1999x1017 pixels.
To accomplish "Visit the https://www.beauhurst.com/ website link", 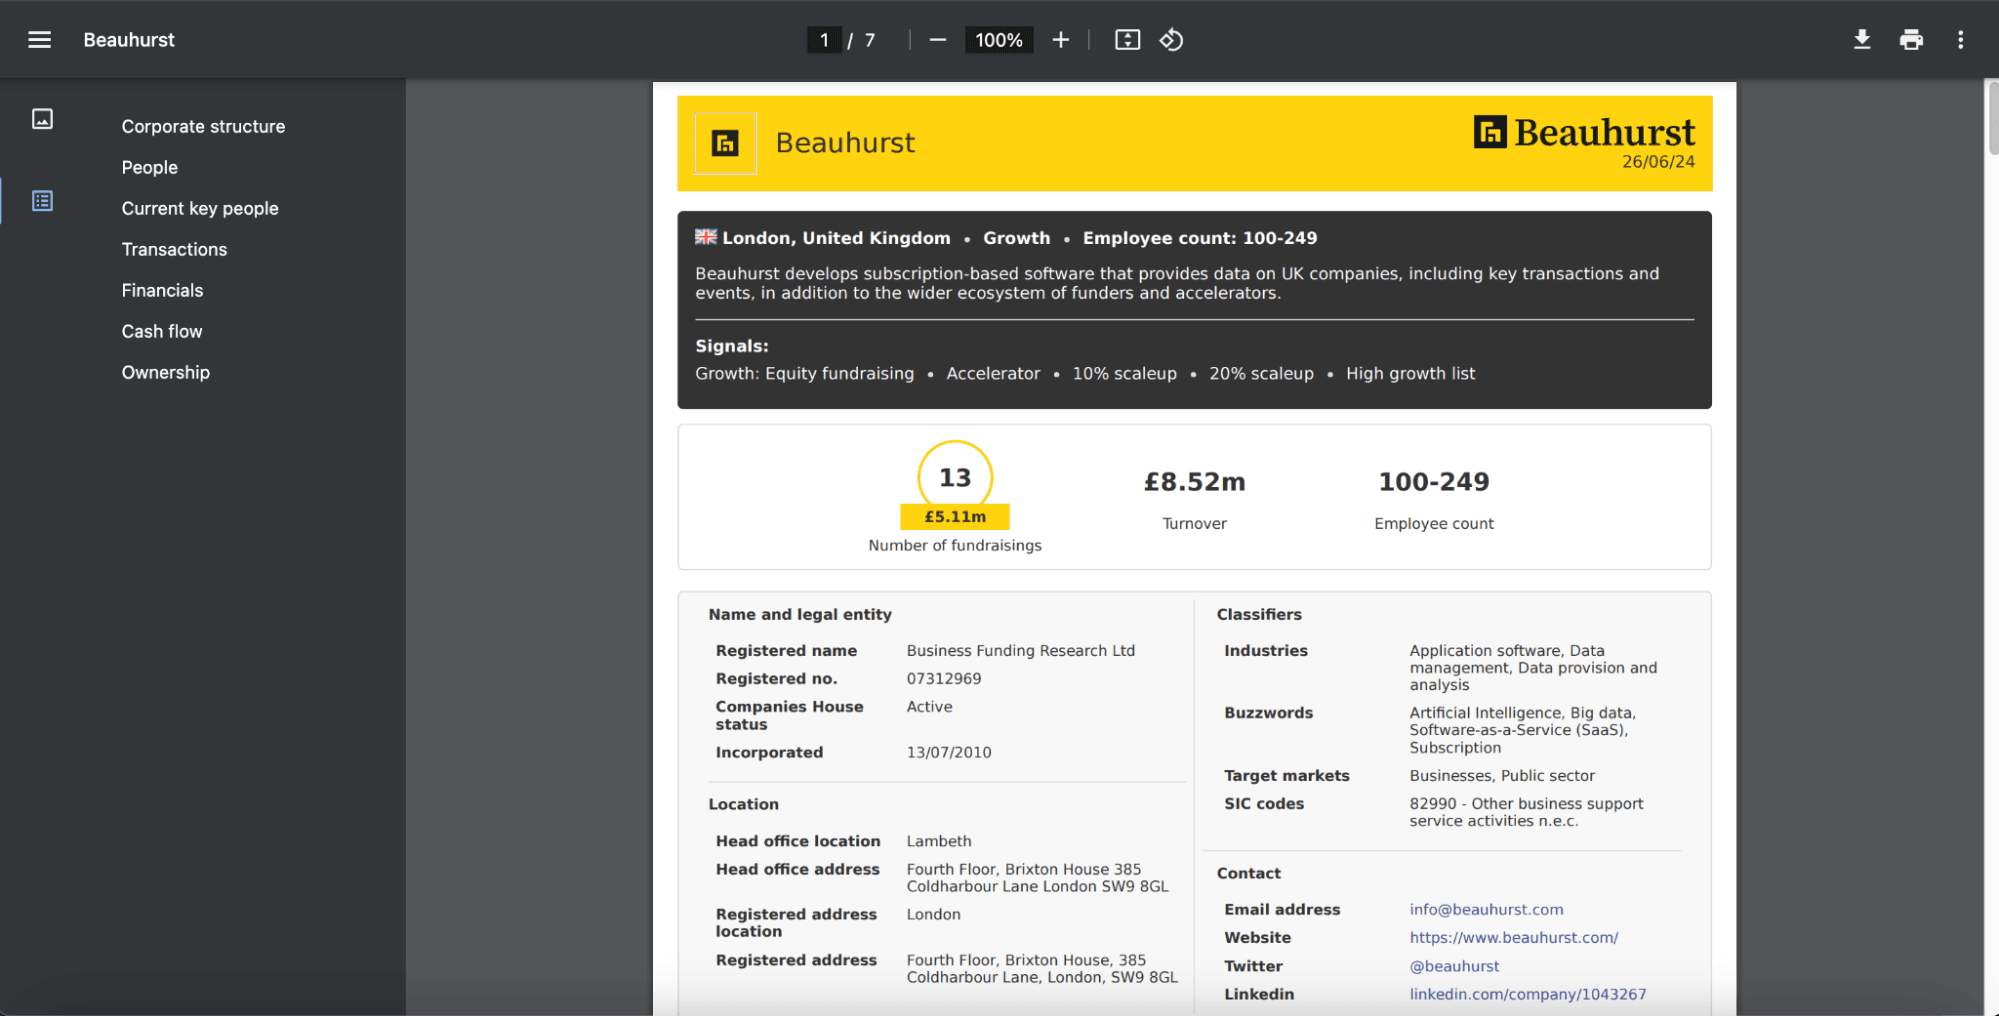I will click(1514, 937).
